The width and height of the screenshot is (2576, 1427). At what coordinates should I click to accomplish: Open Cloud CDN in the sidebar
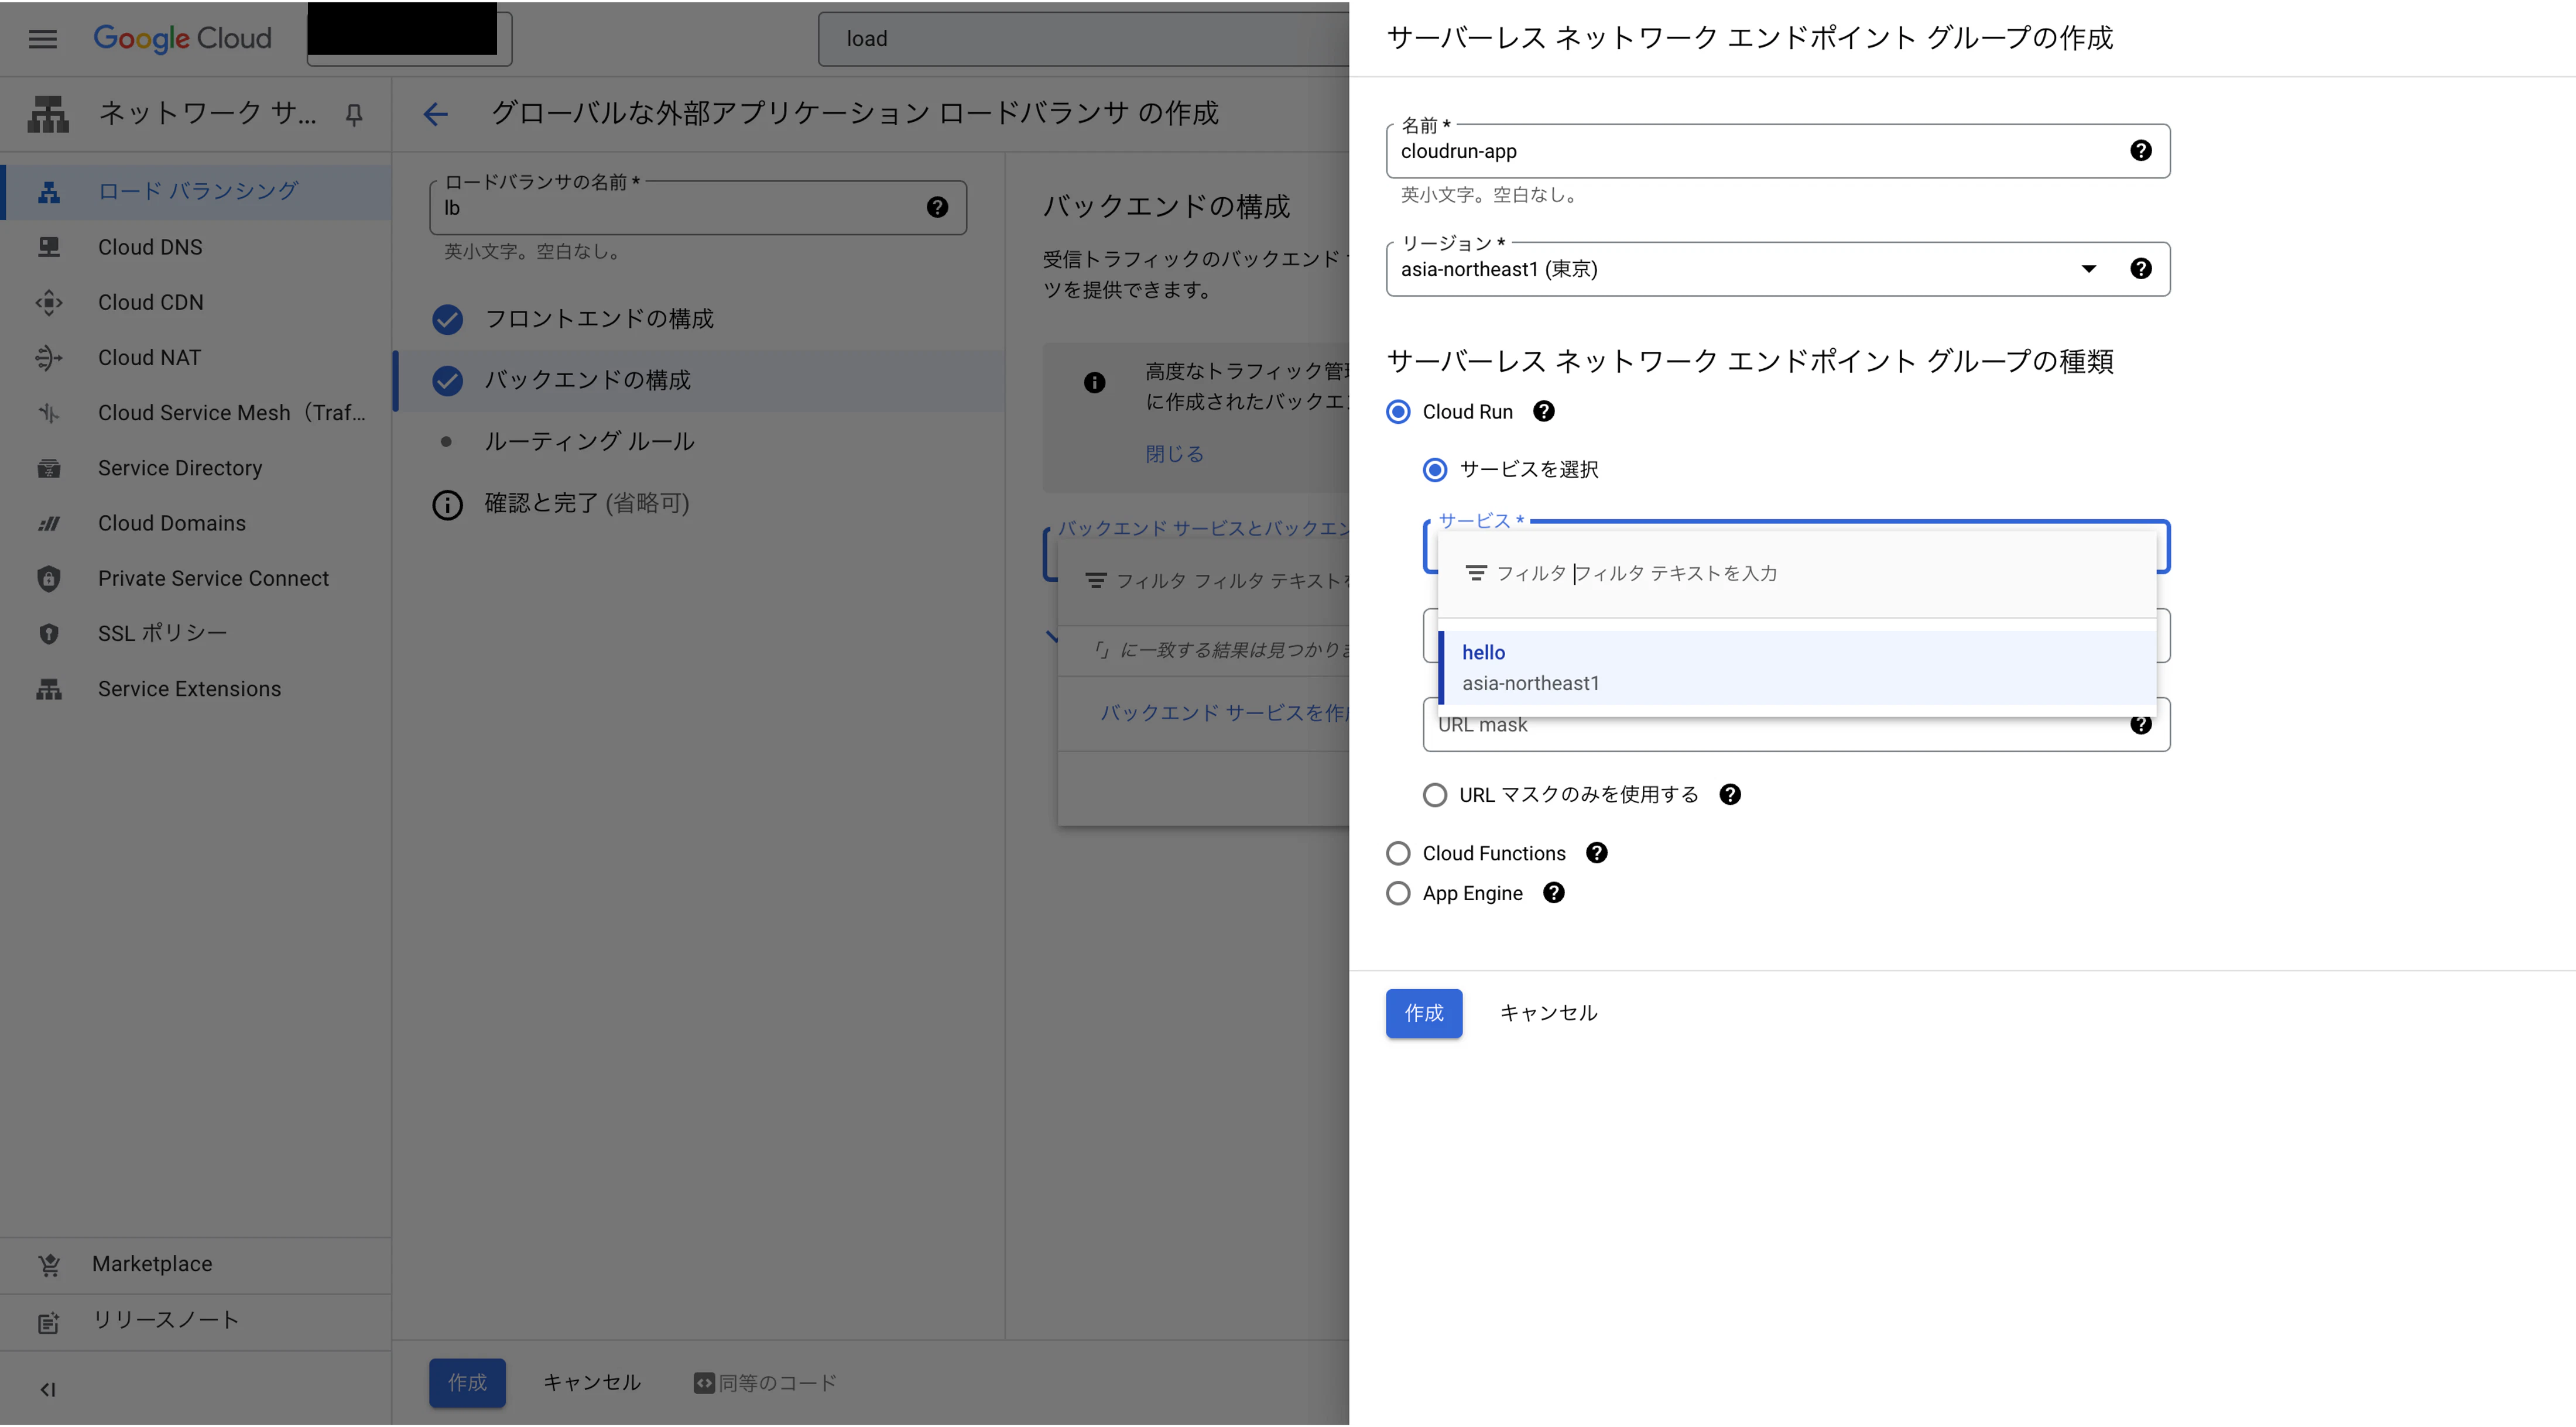click(x=197, y=302)
